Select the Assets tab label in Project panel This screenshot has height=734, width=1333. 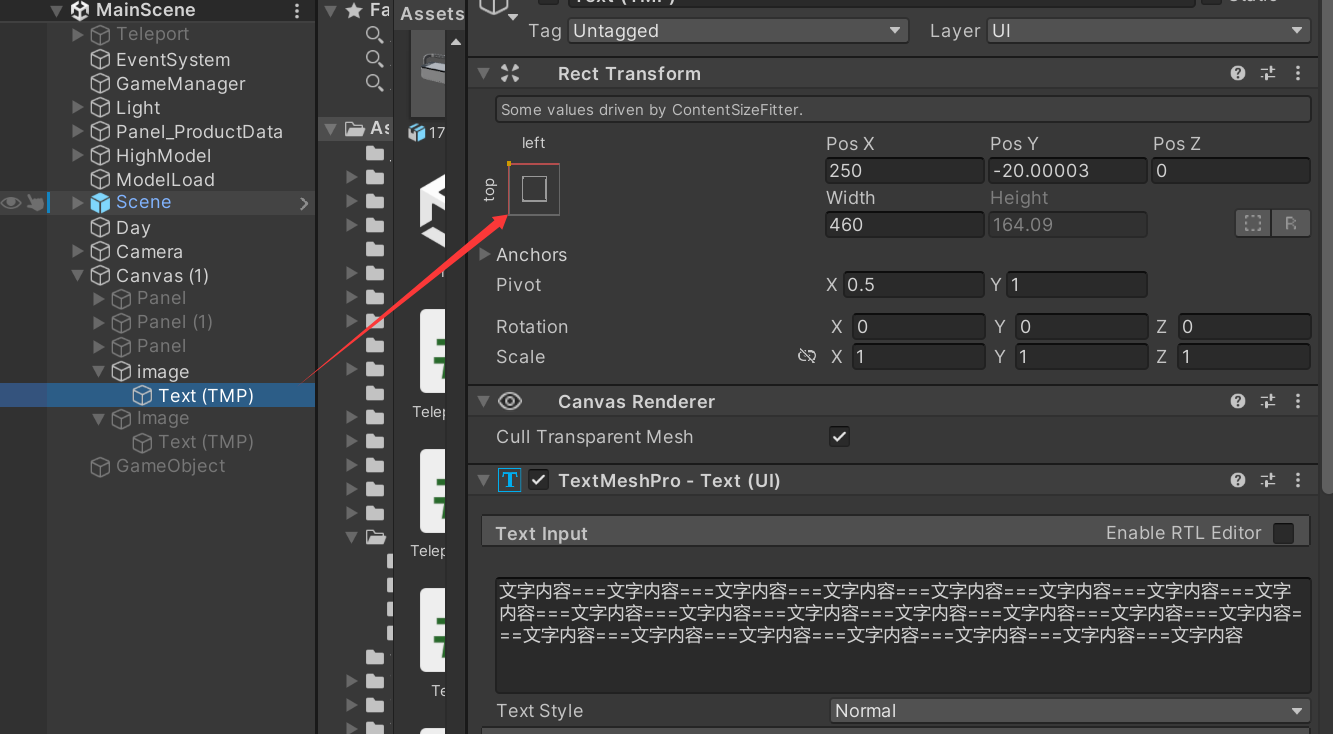coord(432,14)
